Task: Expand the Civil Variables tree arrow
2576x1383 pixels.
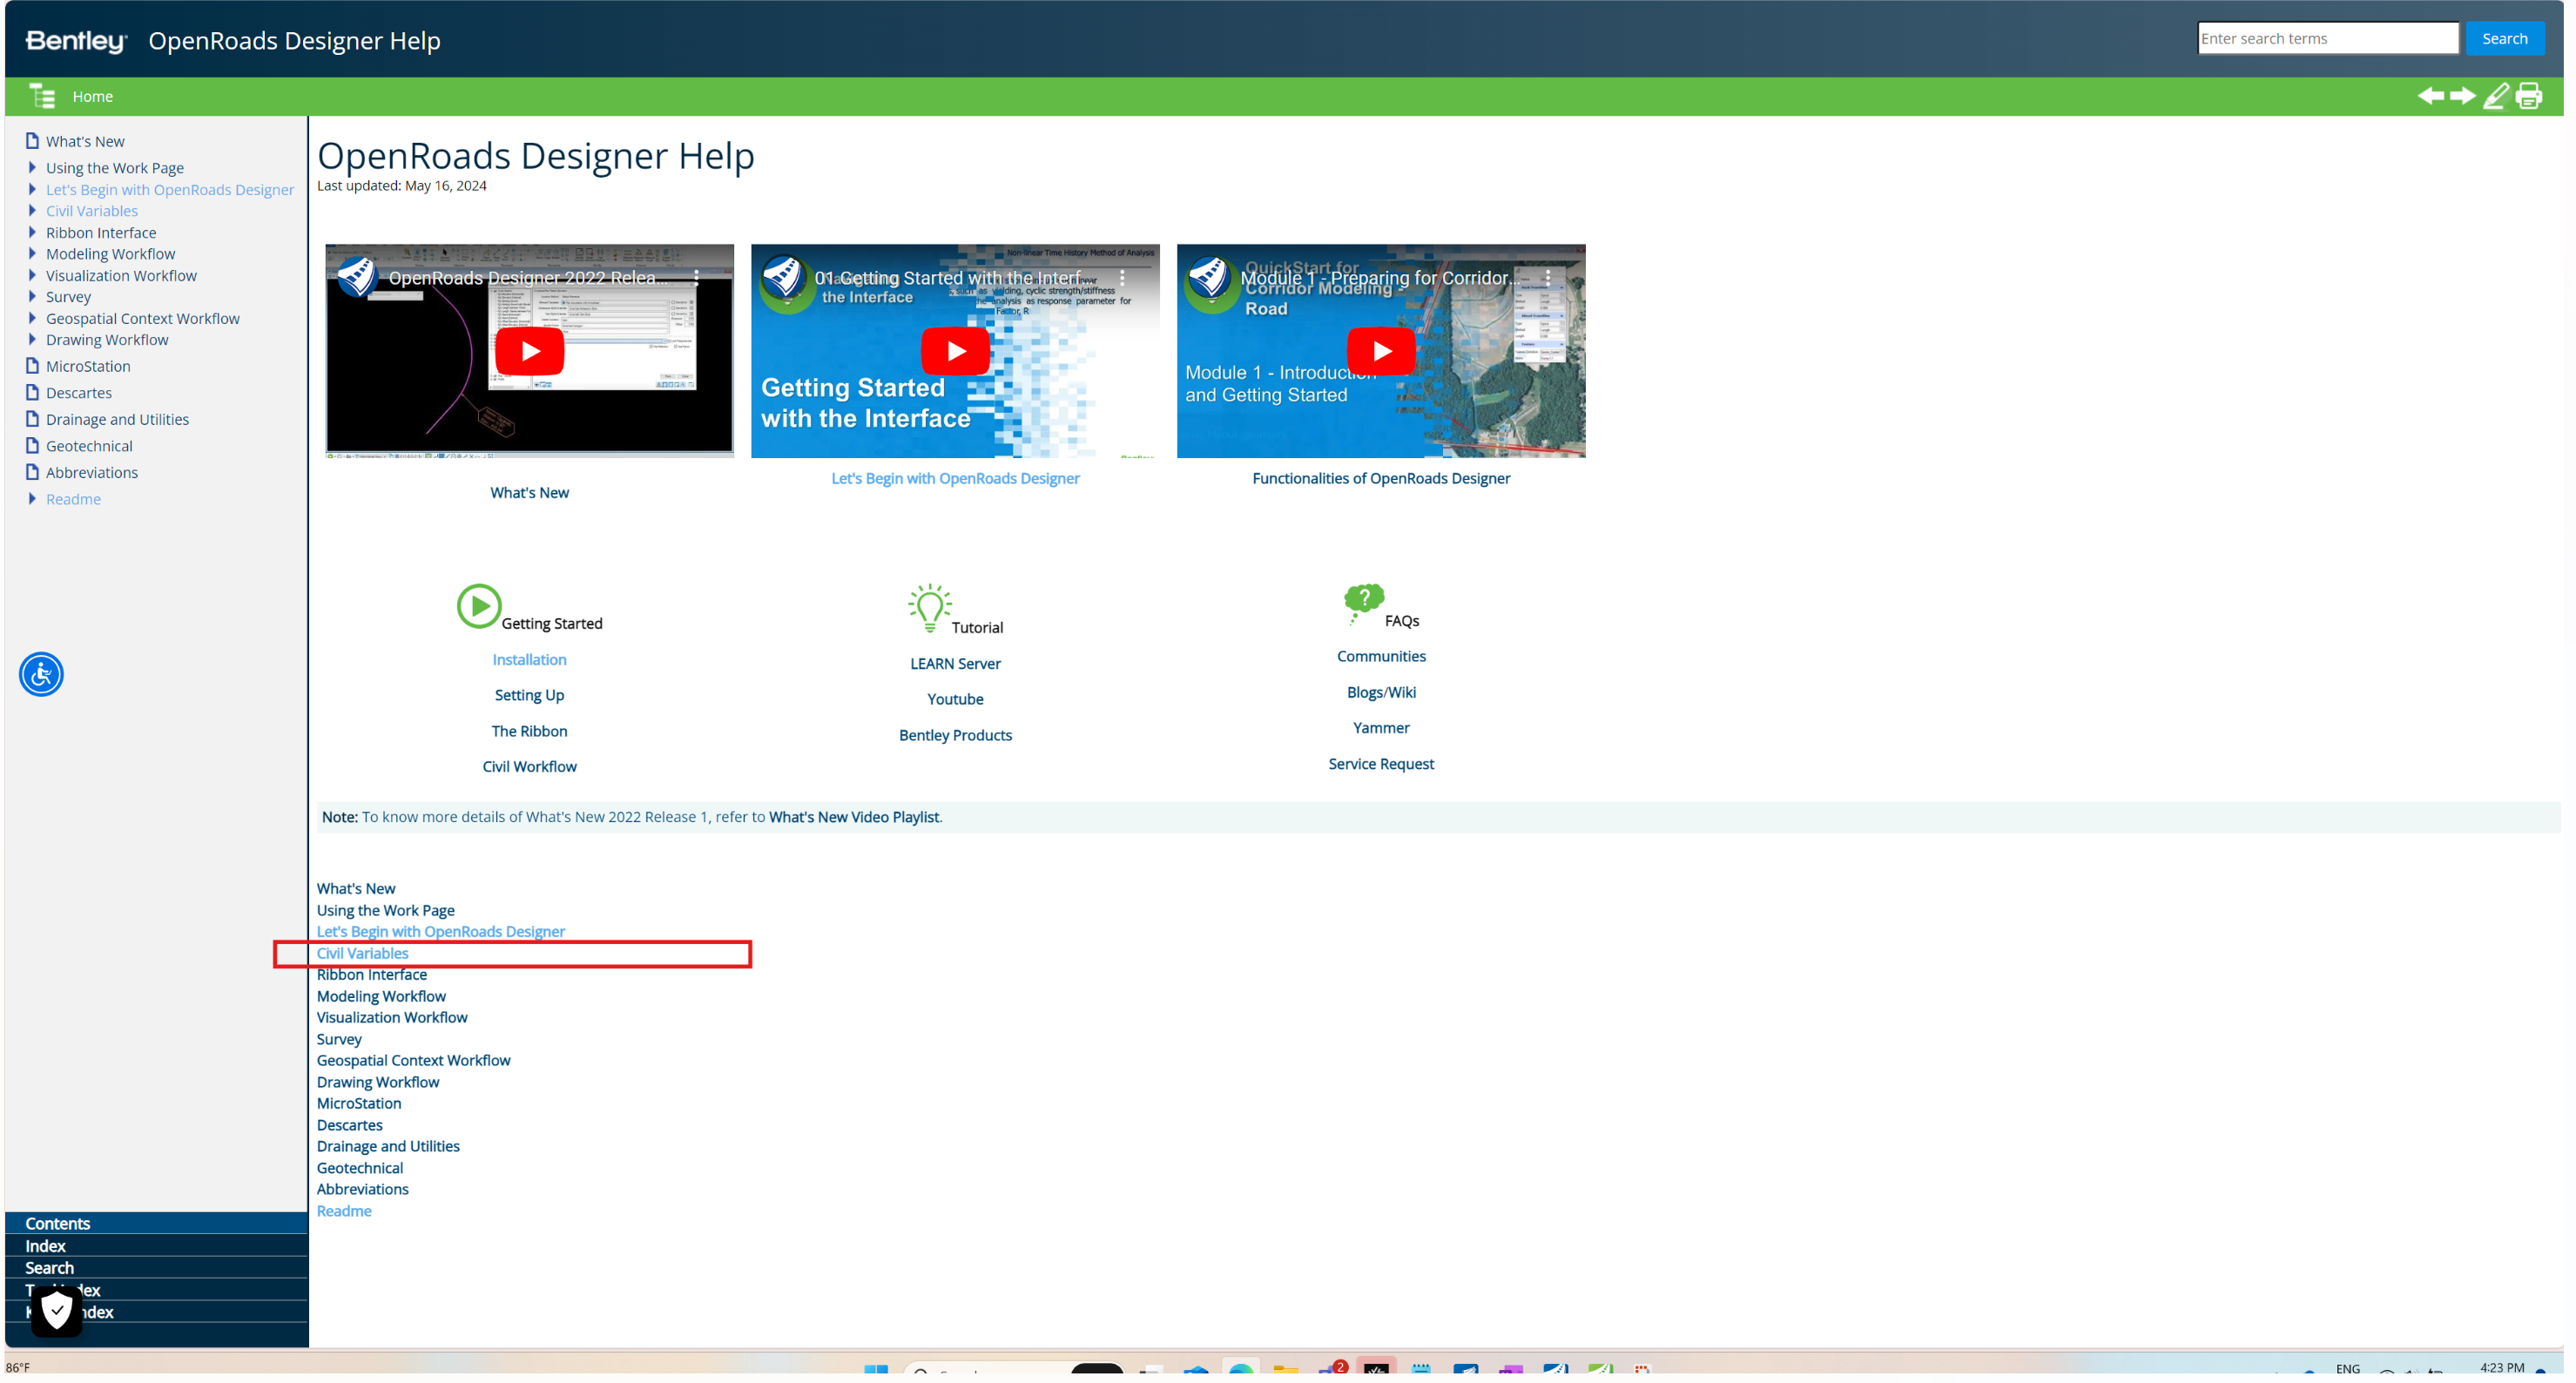Action: click(x=32, y=211)
